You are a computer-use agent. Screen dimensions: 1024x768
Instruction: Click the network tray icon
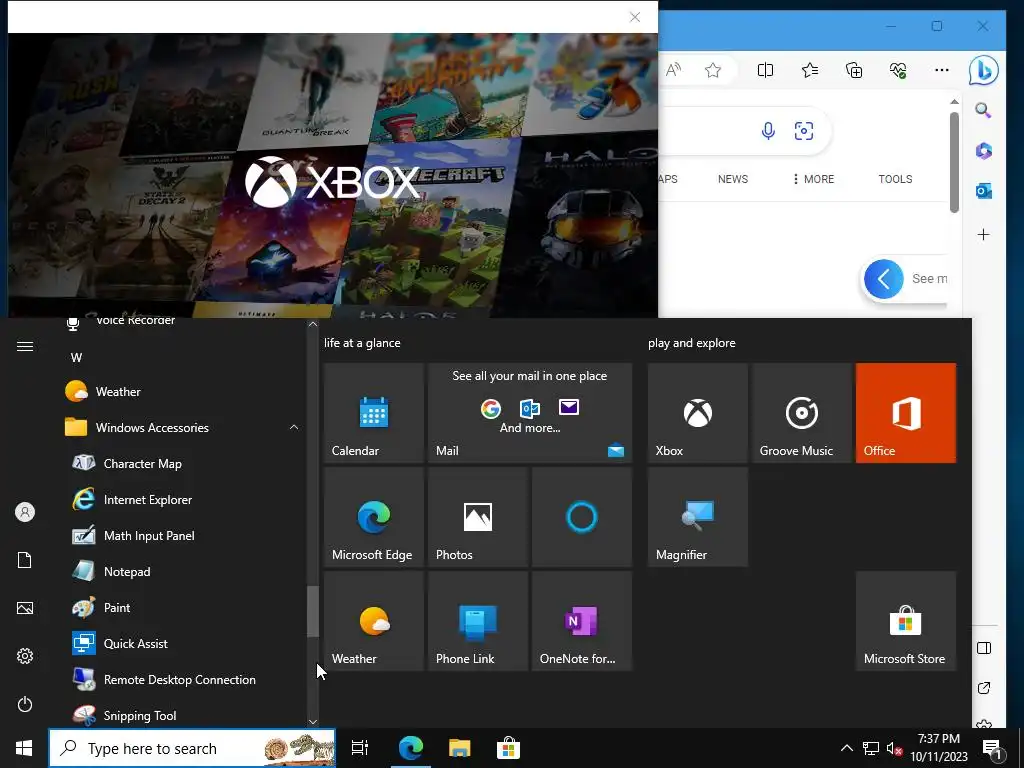tap(871, 748)
